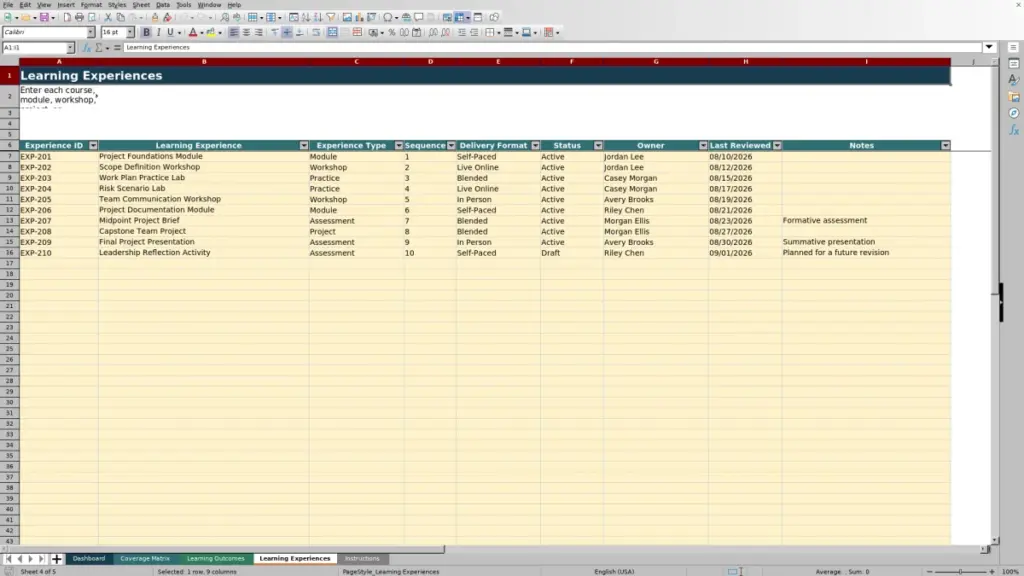Viewport: 1024px width, 576px height.
Task: Insert a chart icon
Action: [359, 18]
